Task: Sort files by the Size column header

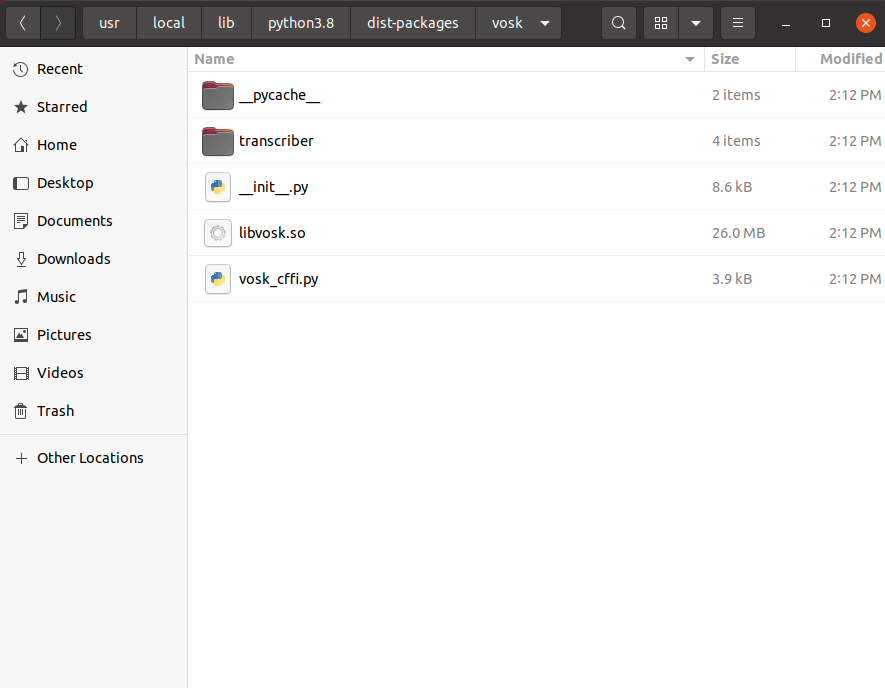Action: pyautogui.click(x=725, y=59)
